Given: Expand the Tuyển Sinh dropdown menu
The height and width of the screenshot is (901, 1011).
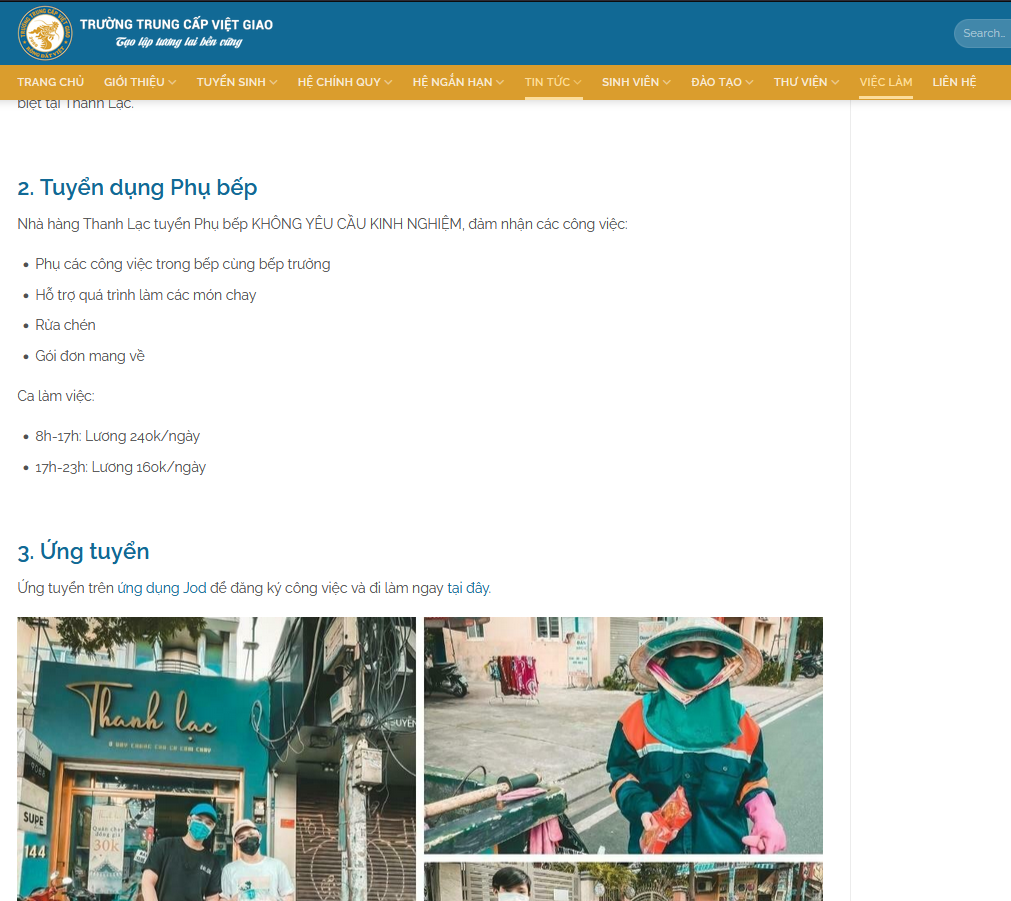Looking at the screenshot, I should [x=236, y=82].
